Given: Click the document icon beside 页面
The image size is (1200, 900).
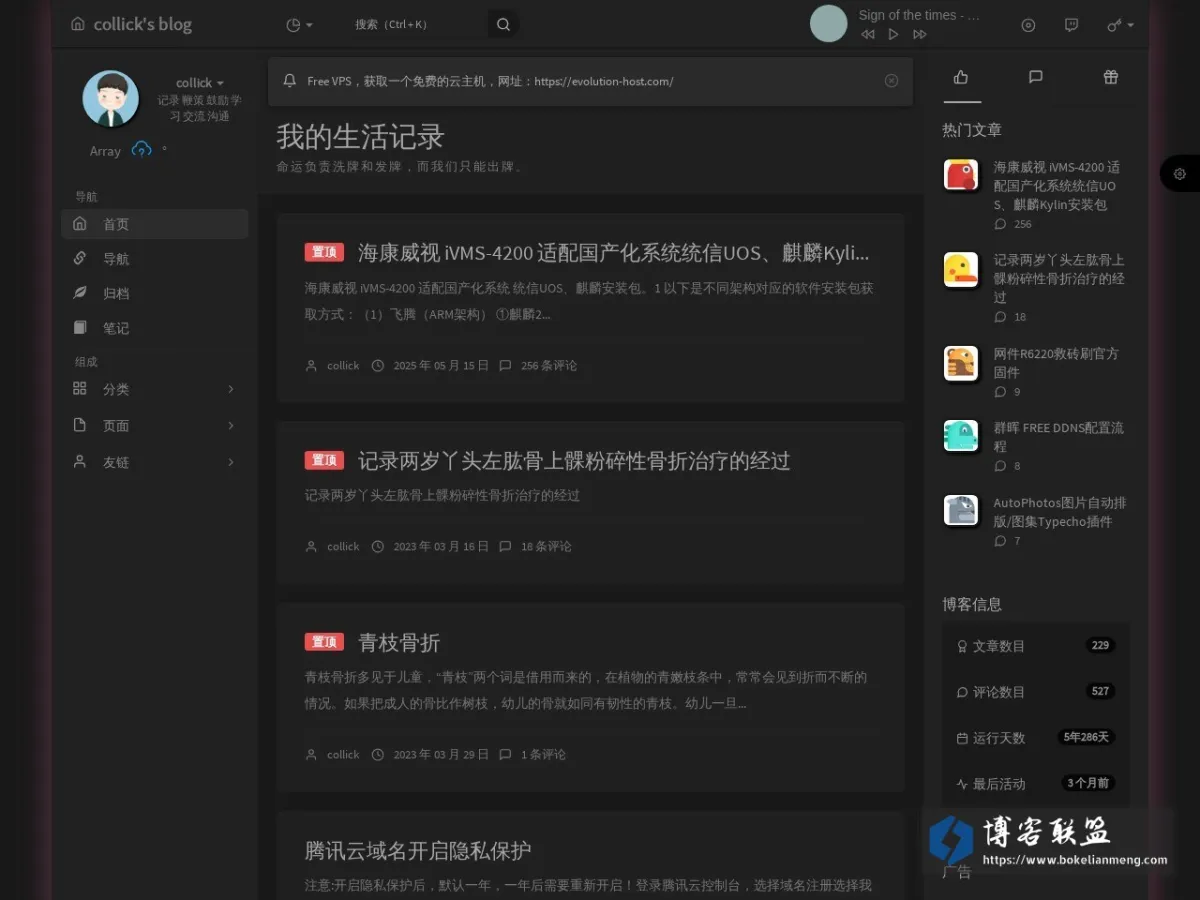Looking at the screenshot, I should (80, 425).
